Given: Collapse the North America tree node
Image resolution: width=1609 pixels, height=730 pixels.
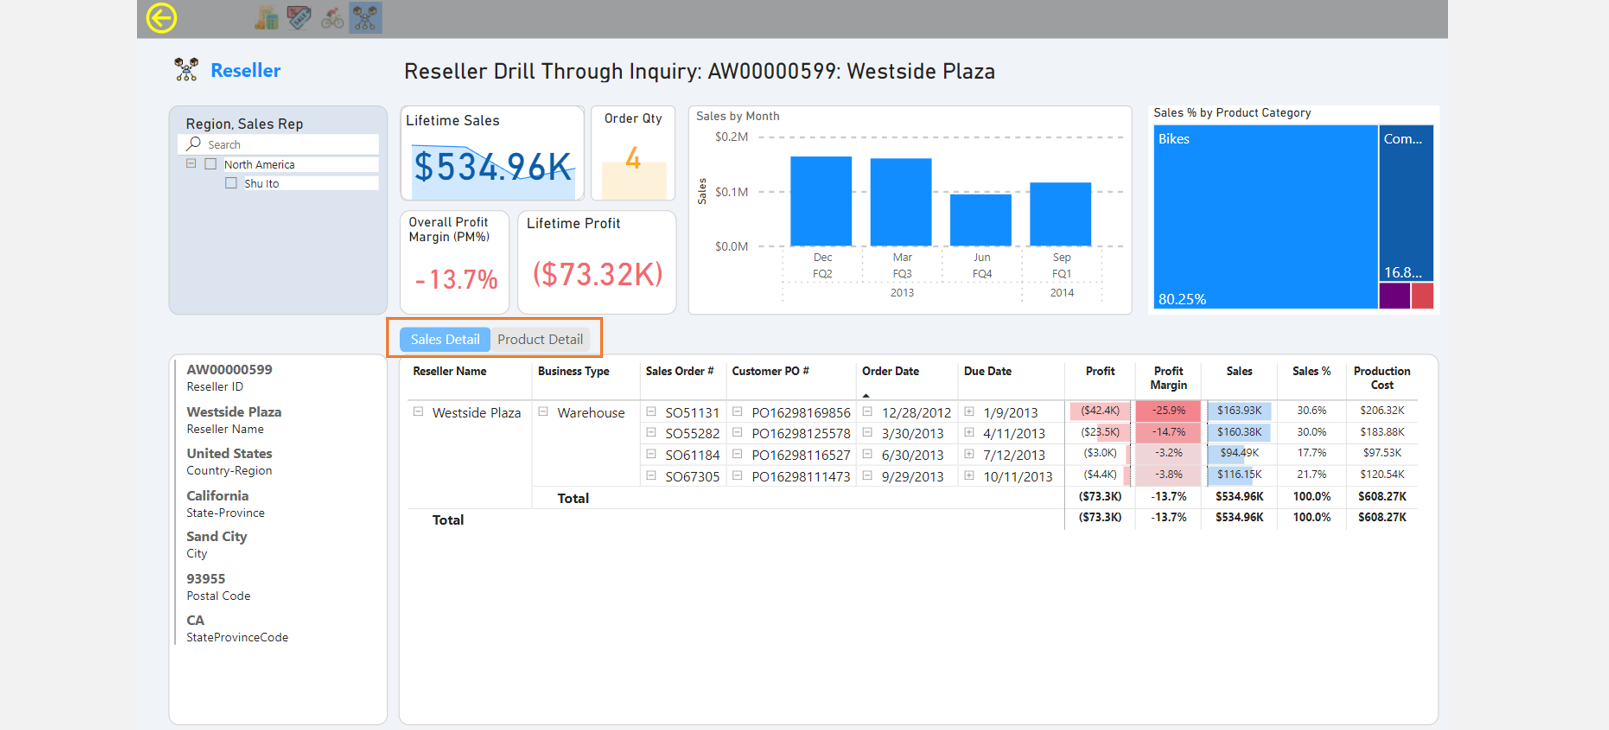Looking at the screenshot, I should click(191, 164).
